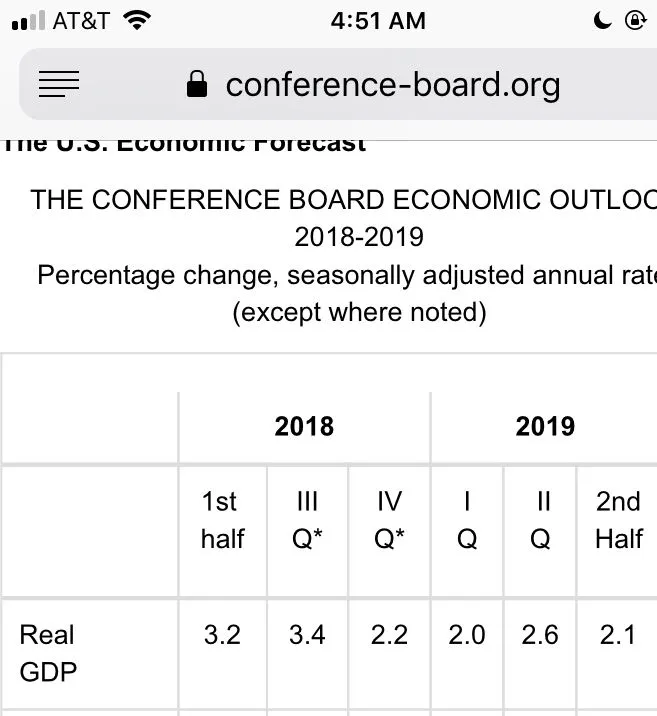The image size is (657, 716).
Task: Open the Reader view lines icon
Action: pos(58,85)
